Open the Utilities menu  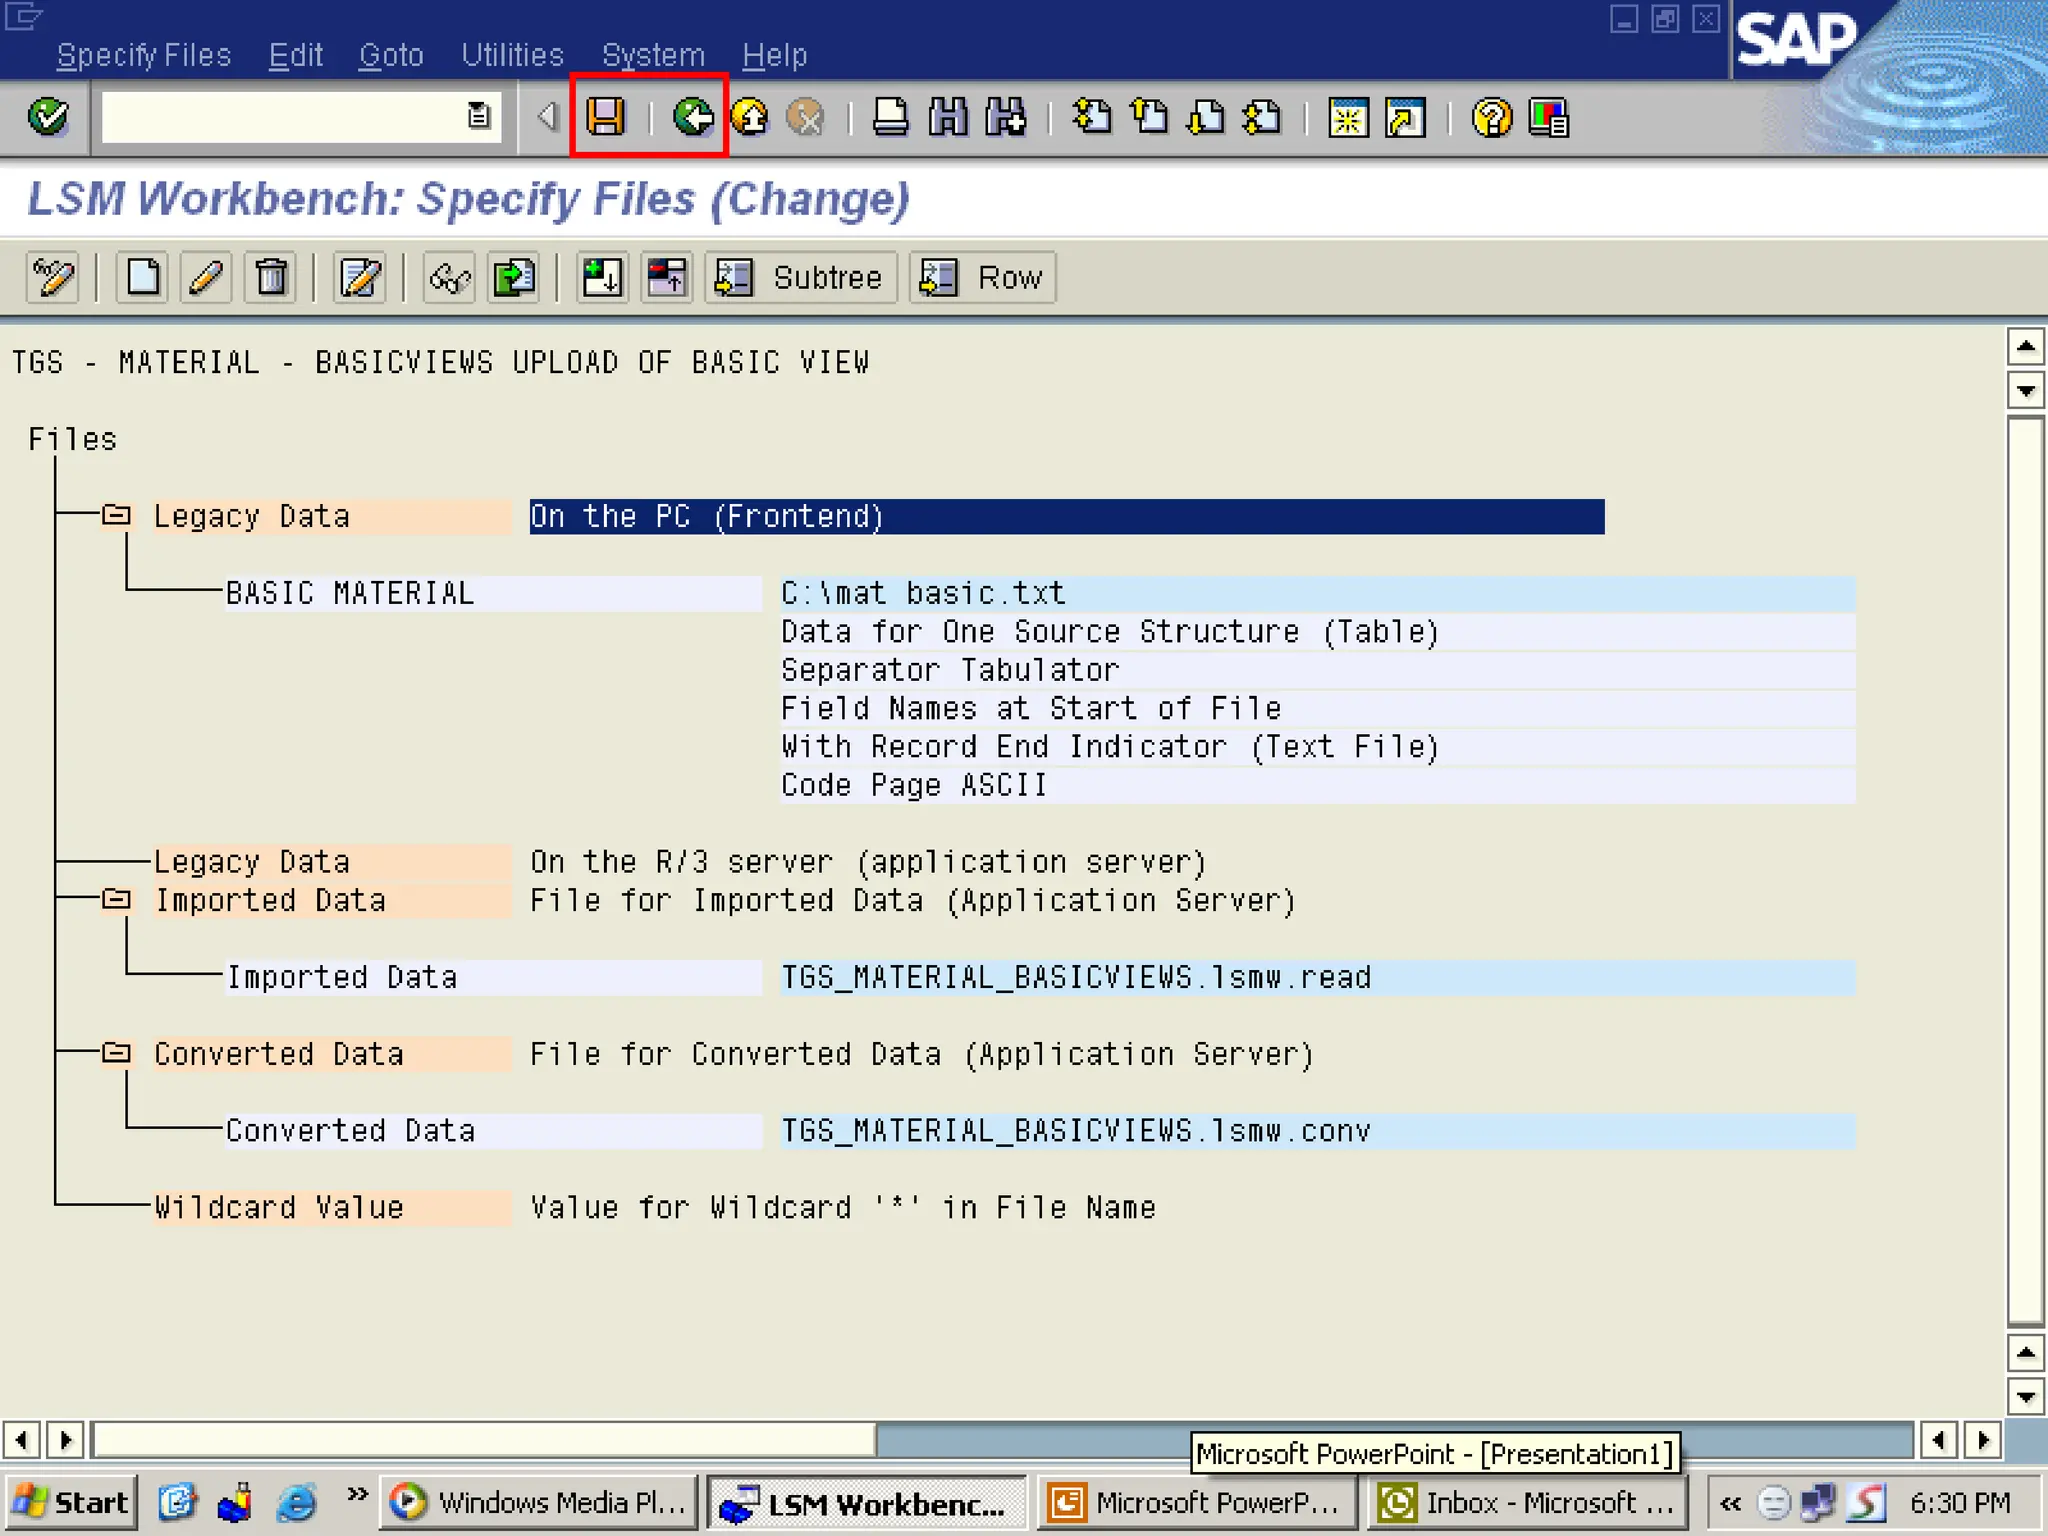coord(512,55)
